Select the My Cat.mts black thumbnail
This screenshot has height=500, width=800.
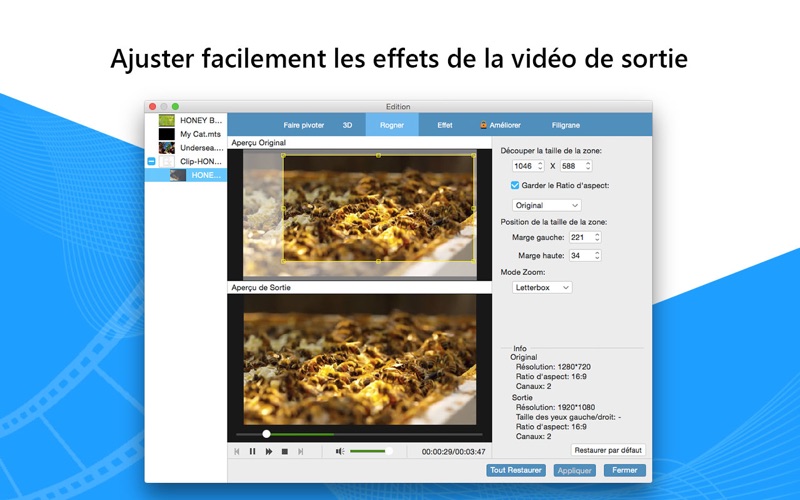(x=167, y=134)
